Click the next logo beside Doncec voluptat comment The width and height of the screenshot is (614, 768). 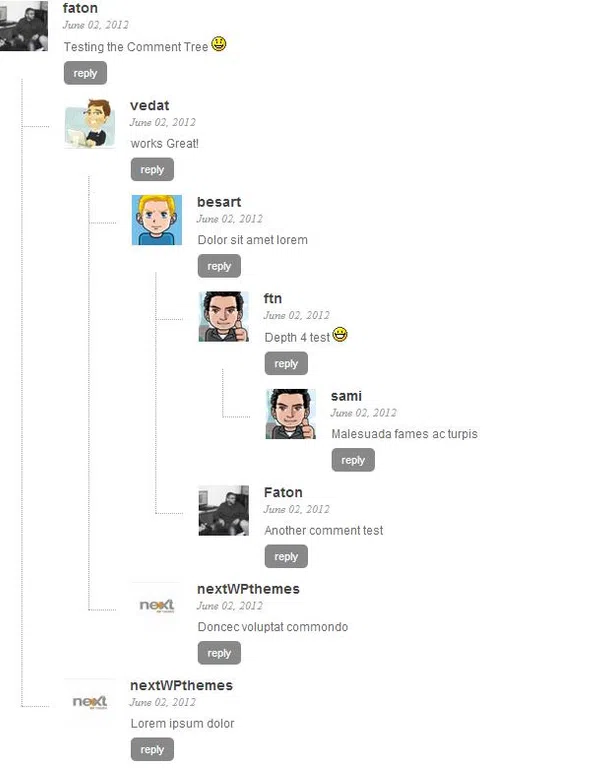pyautogui.click(x=157, y=606)
